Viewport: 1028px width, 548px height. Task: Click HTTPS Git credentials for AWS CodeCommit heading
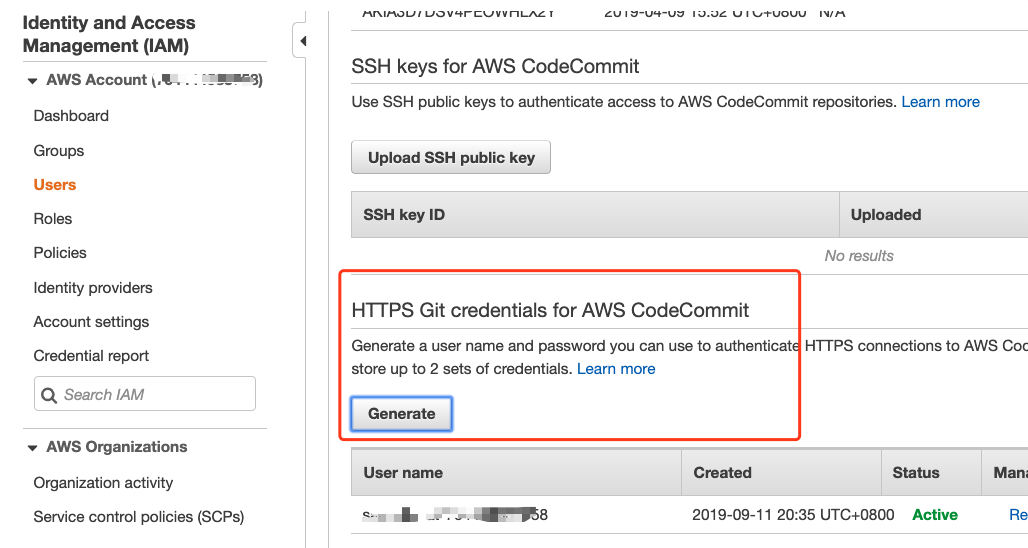(550, 310)
